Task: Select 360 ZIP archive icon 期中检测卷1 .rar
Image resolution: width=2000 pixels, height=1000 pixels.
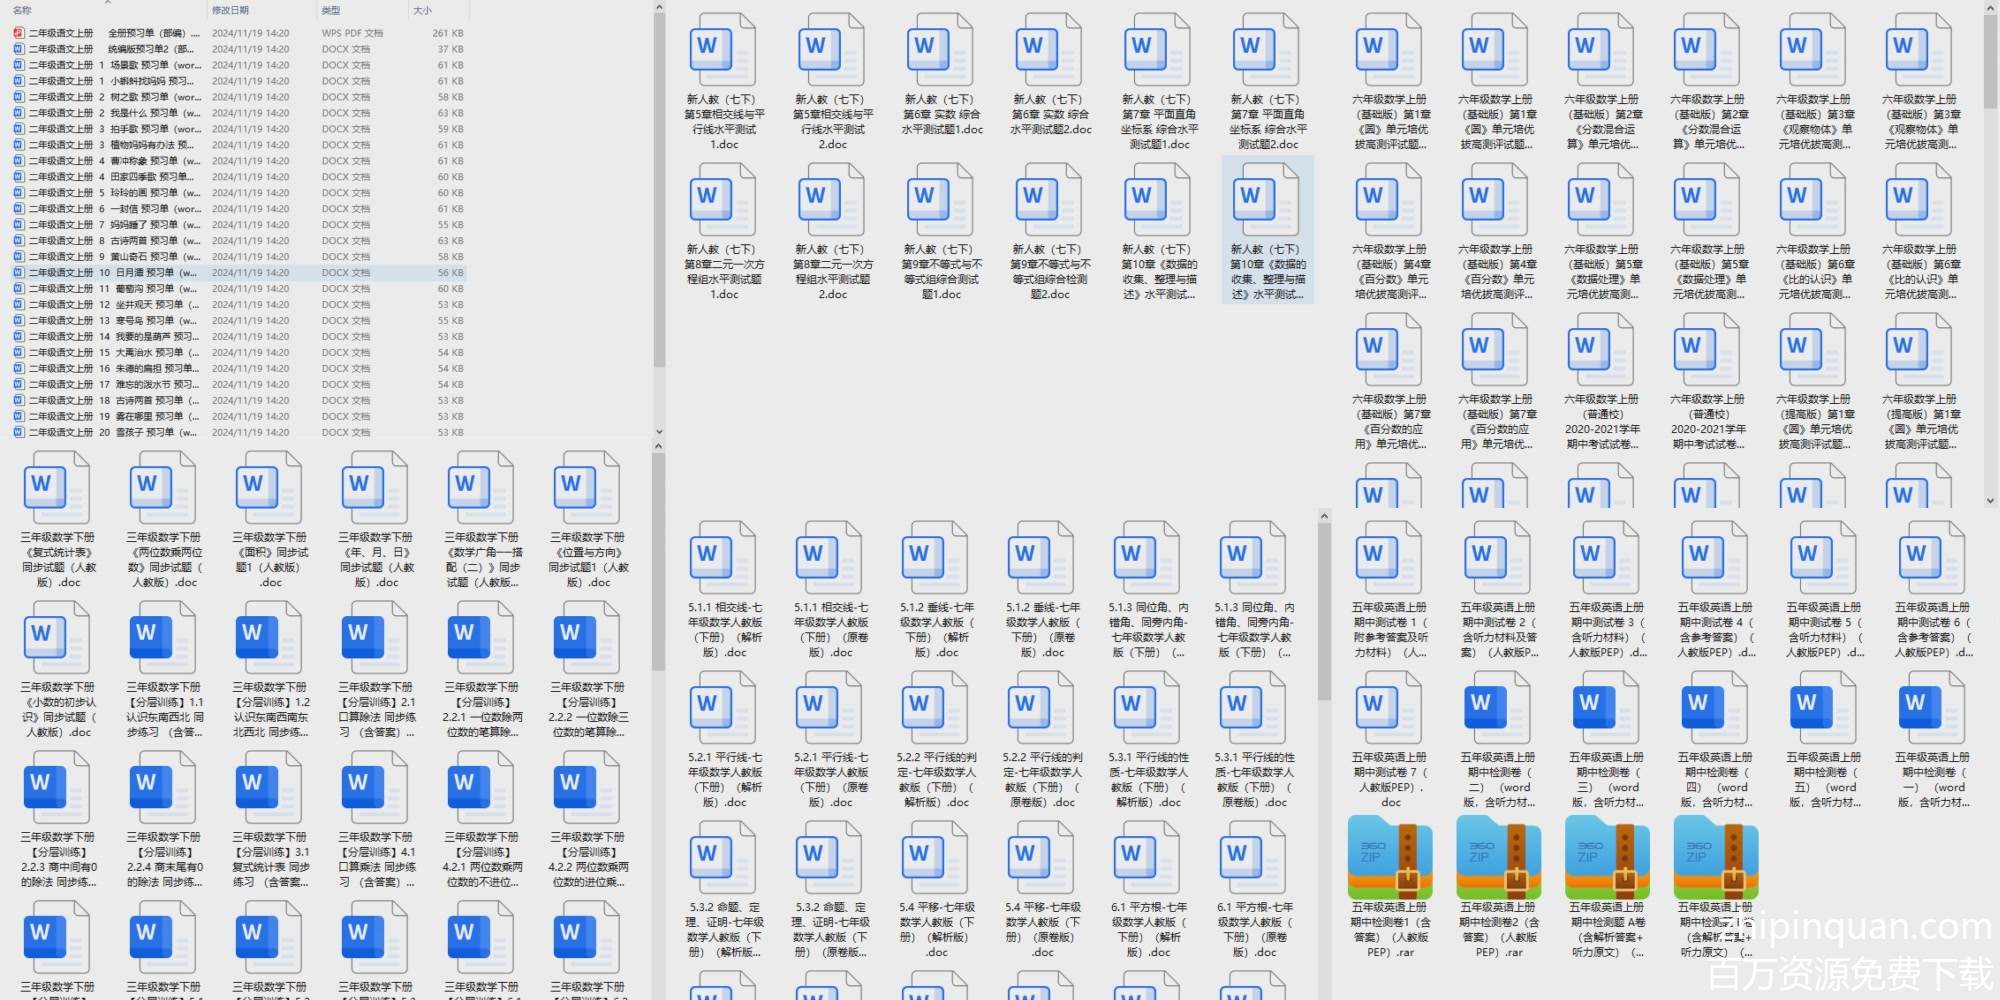Action: [x=1389, y=857]
